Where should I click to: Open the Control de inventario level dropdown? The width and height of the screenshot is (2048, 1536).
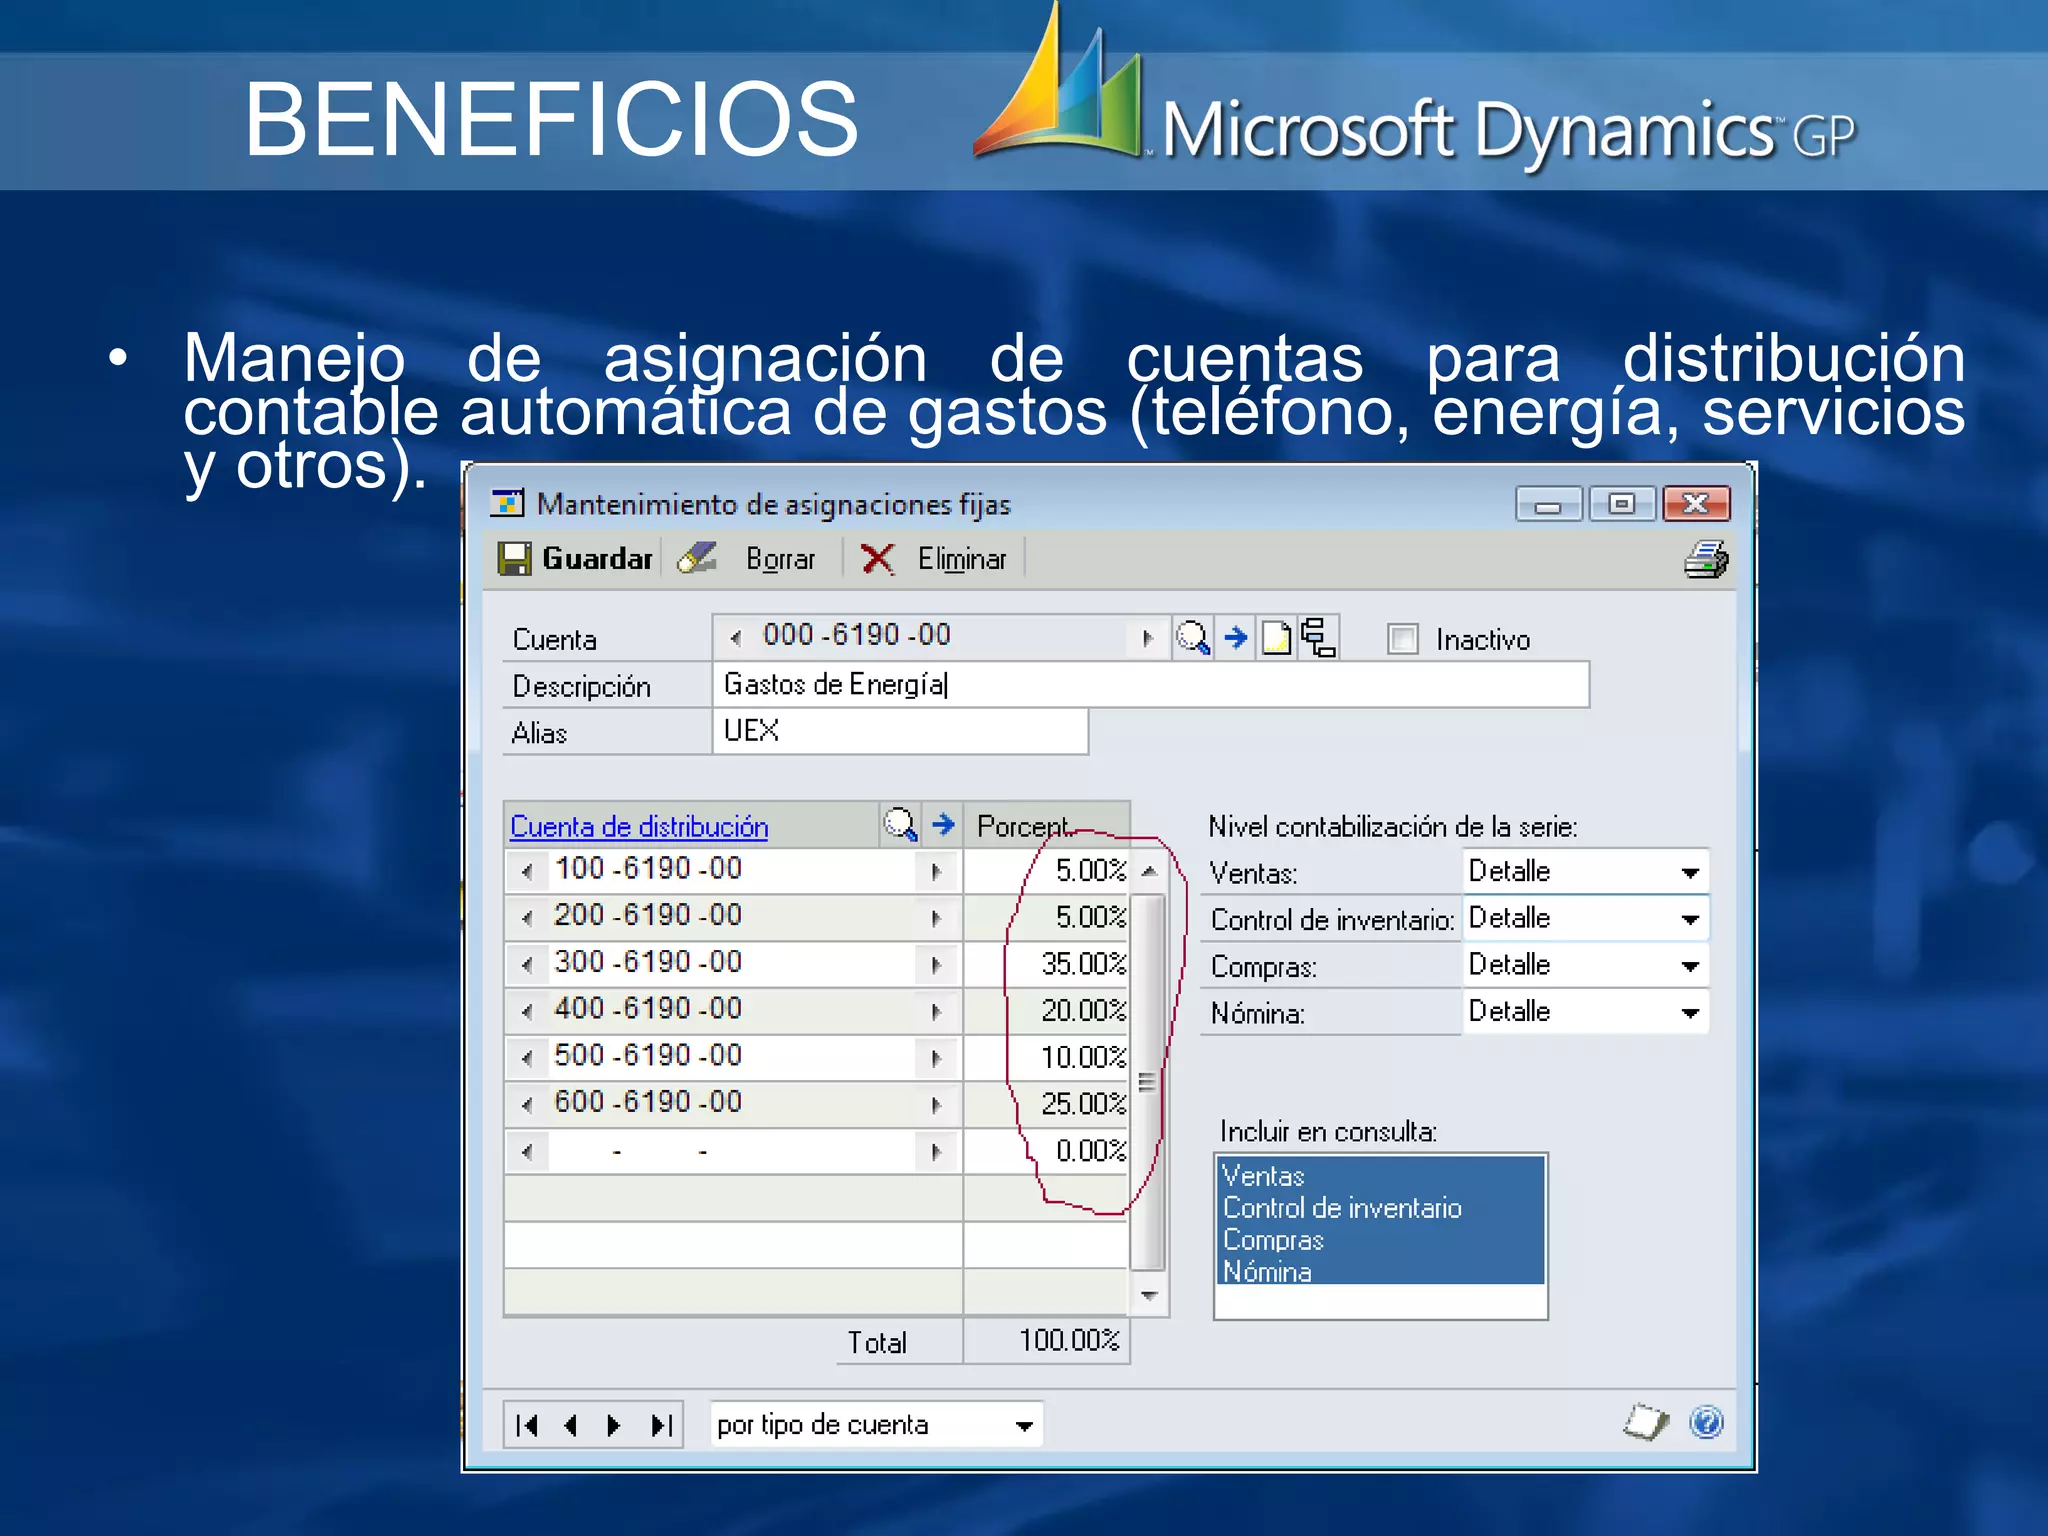[1690, 919]
